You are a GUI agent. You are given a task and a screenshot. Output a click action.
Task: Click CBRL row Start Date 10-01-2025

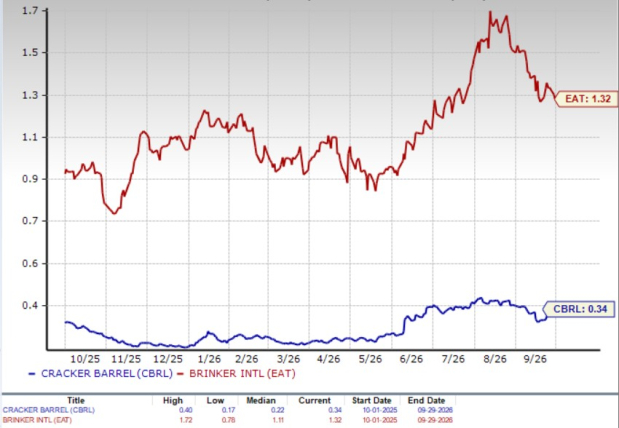(380, 410)
